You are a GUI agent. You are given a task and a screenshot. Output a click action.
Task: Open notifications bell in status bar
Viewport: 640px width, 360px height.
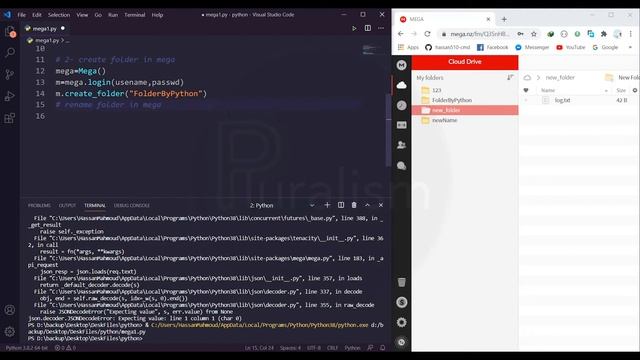[382, 348]
